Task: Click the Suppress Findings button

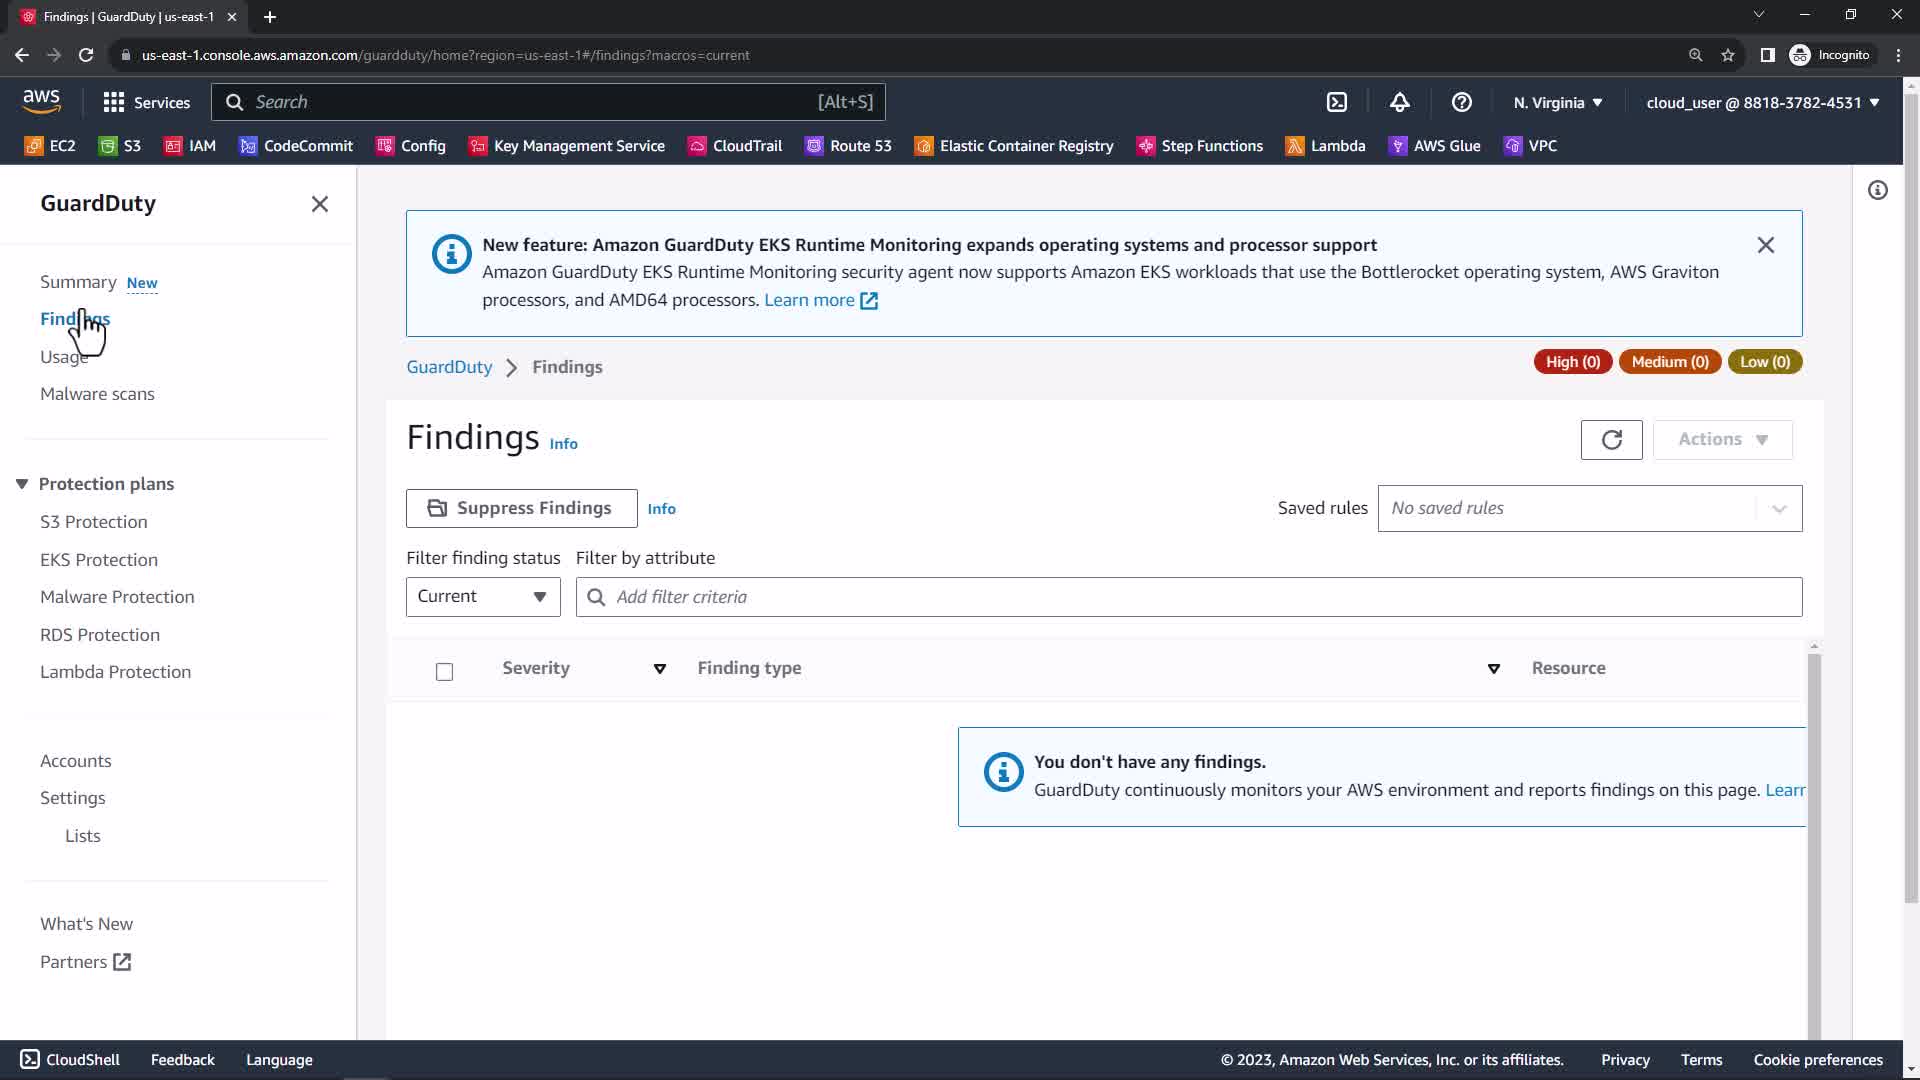Action: pos(521,508)
